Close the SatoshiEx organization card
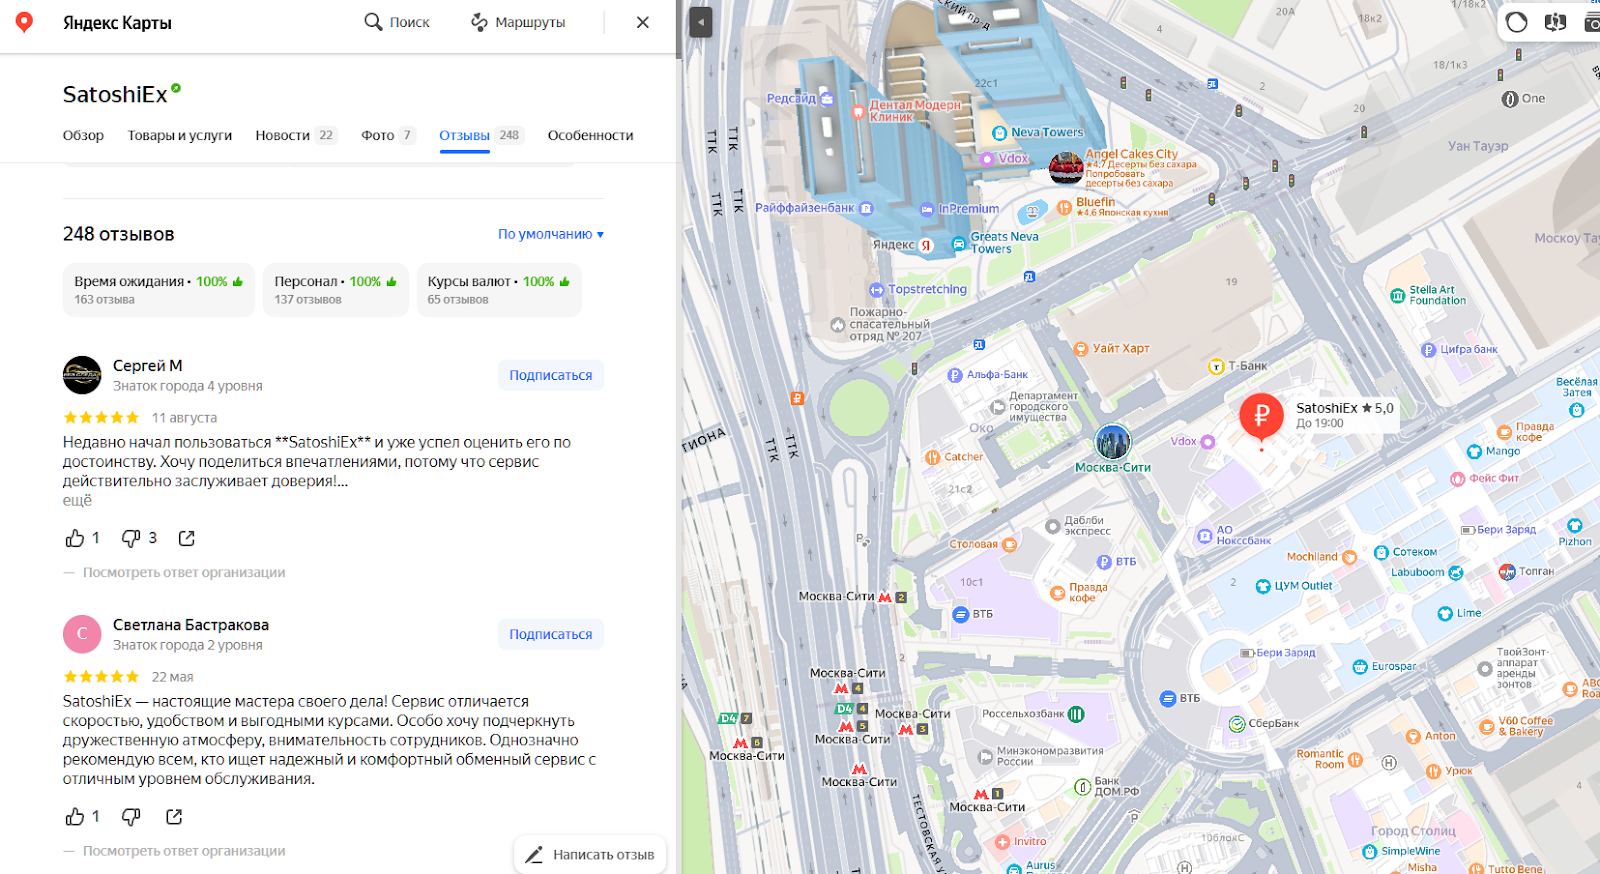 click(643, 22)
